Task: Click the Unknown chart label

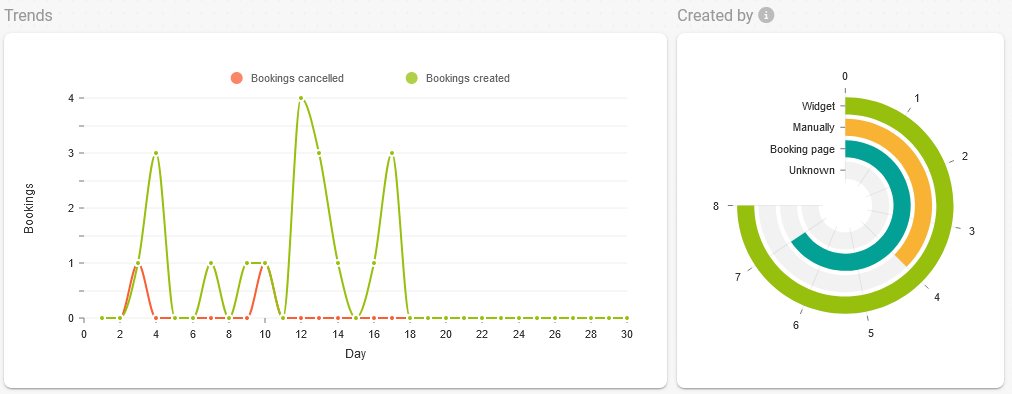Action: pos(812,171)
